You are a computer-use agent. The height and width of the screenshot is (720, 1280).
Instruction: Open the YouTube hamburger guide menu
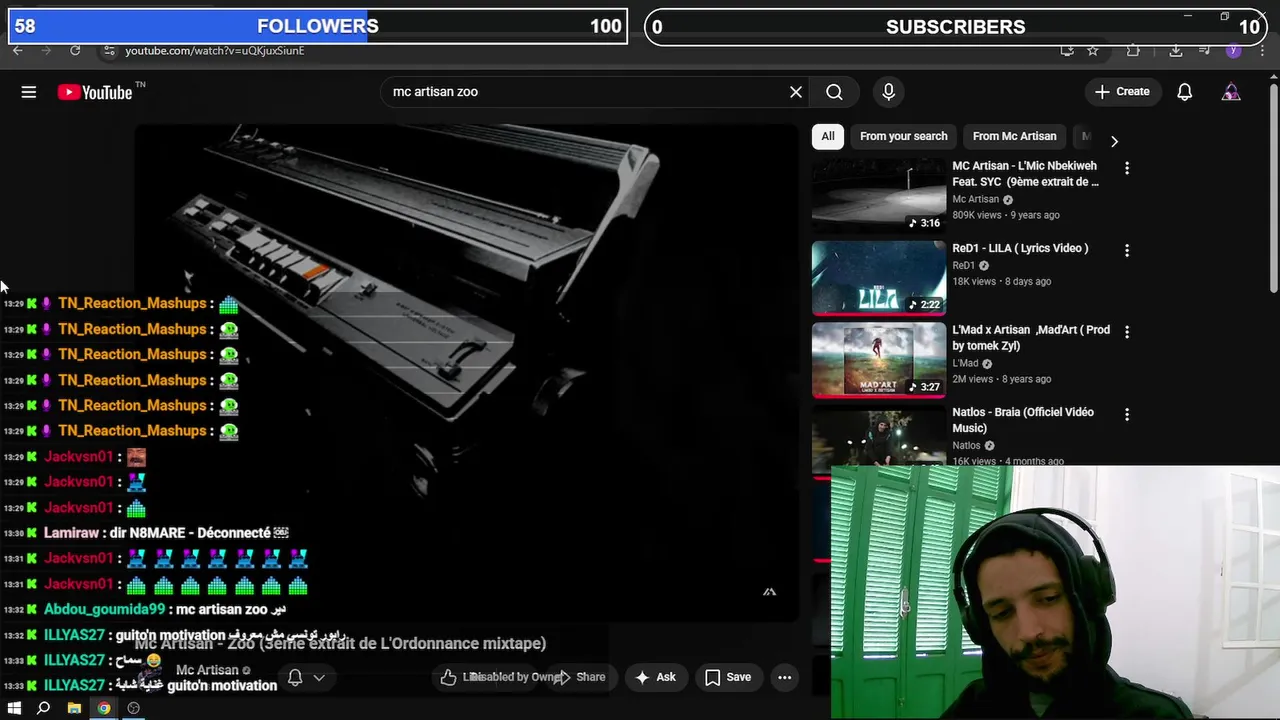click(x=29, y=92)
